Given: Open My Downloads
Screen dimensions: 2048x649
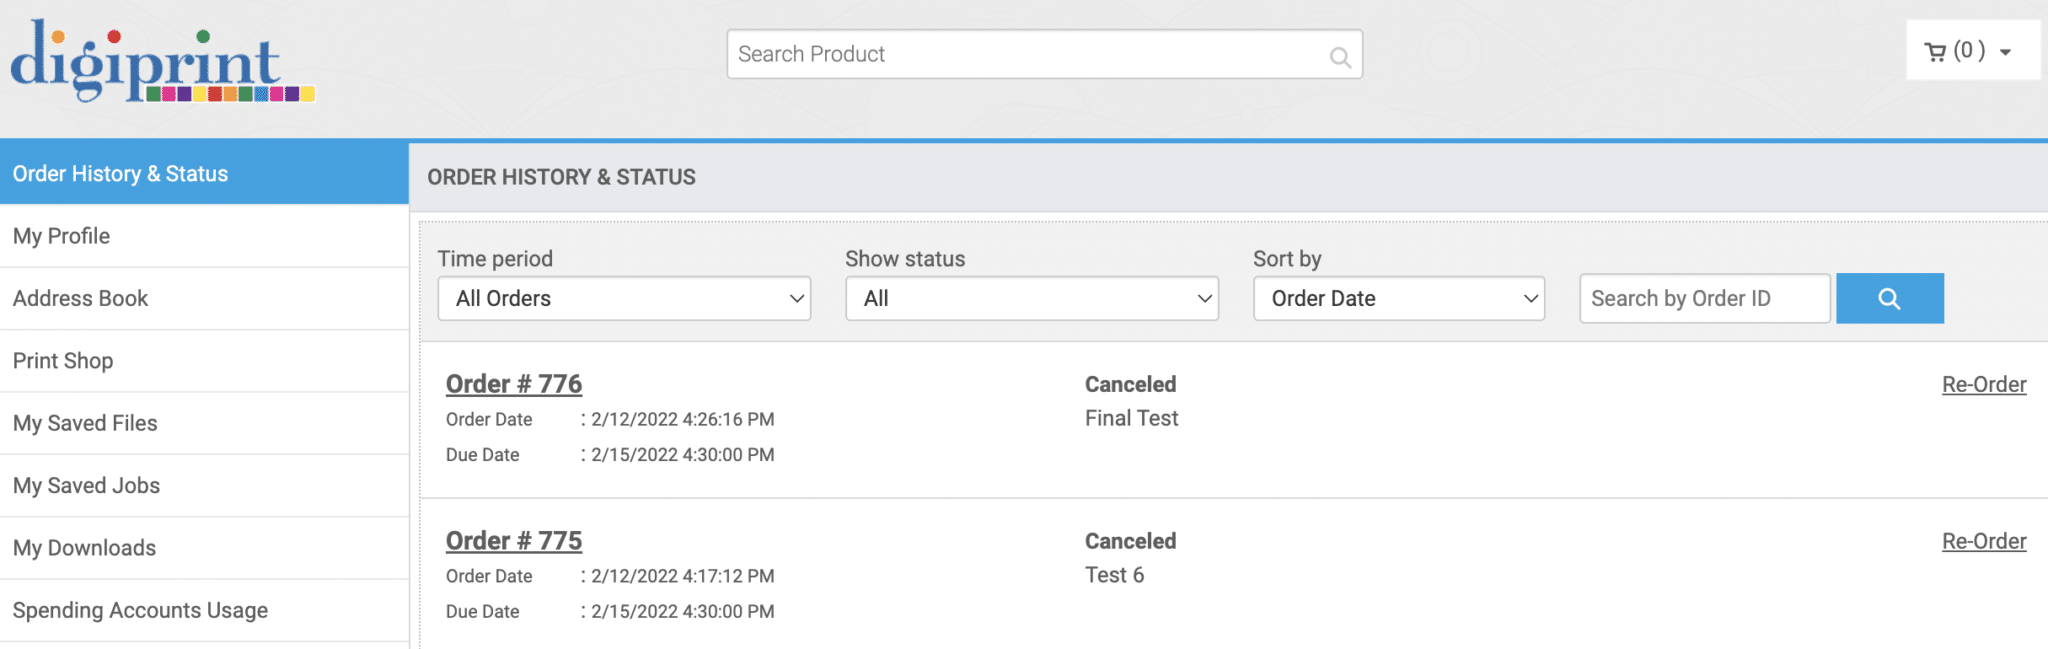Looking at the screenshot, I should point(204,548).
